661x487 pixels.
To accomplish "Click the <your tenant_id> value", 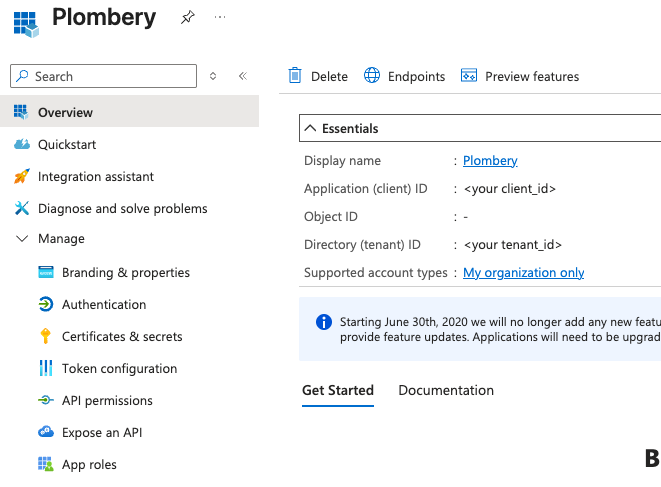I will [x=513, y=245].
